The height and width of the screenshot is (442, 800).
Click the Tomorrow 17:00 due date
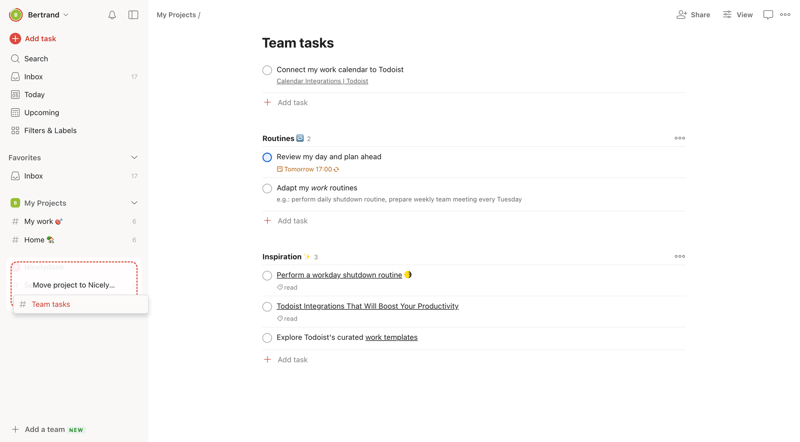click(308, 169)
